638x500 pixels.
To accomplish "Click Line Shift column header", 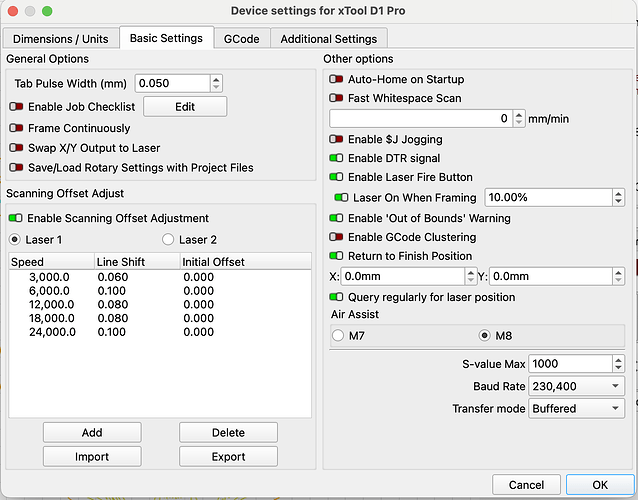I will pos(137,262).
